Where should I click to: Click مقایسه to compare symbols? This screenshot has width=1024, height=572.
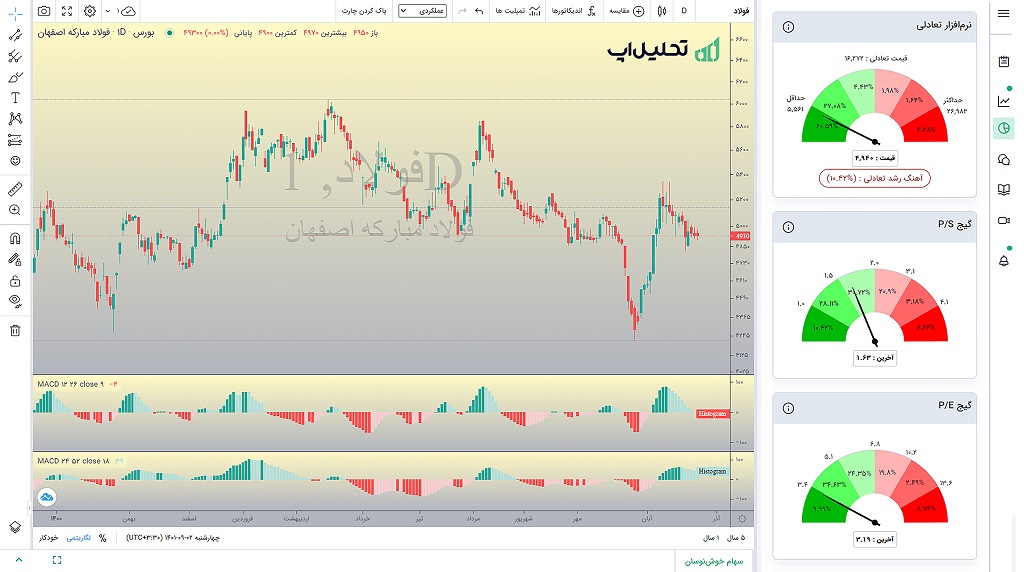click(x=627, y=11)
